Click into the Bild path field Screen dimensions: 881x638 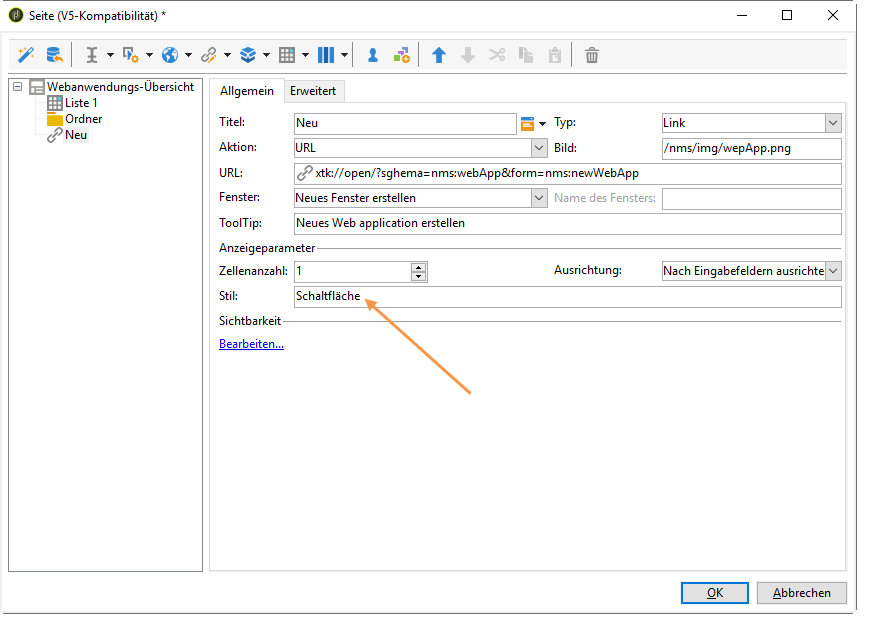[x=752, y=148]
